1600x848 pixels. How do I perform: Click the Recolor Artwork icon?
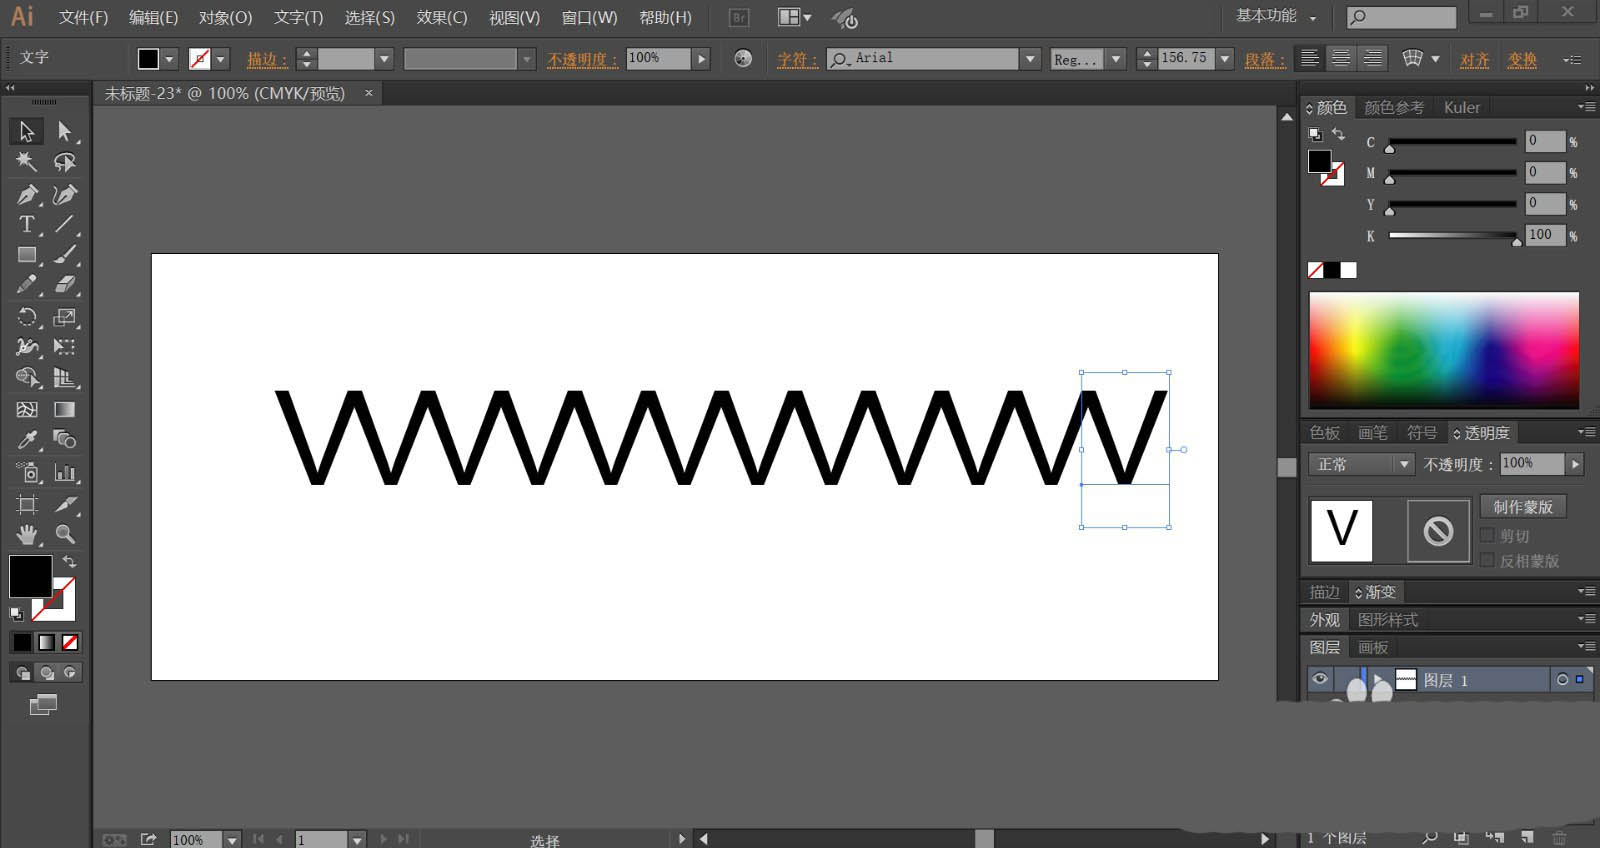pyautogui.click(x=743, y=58)
